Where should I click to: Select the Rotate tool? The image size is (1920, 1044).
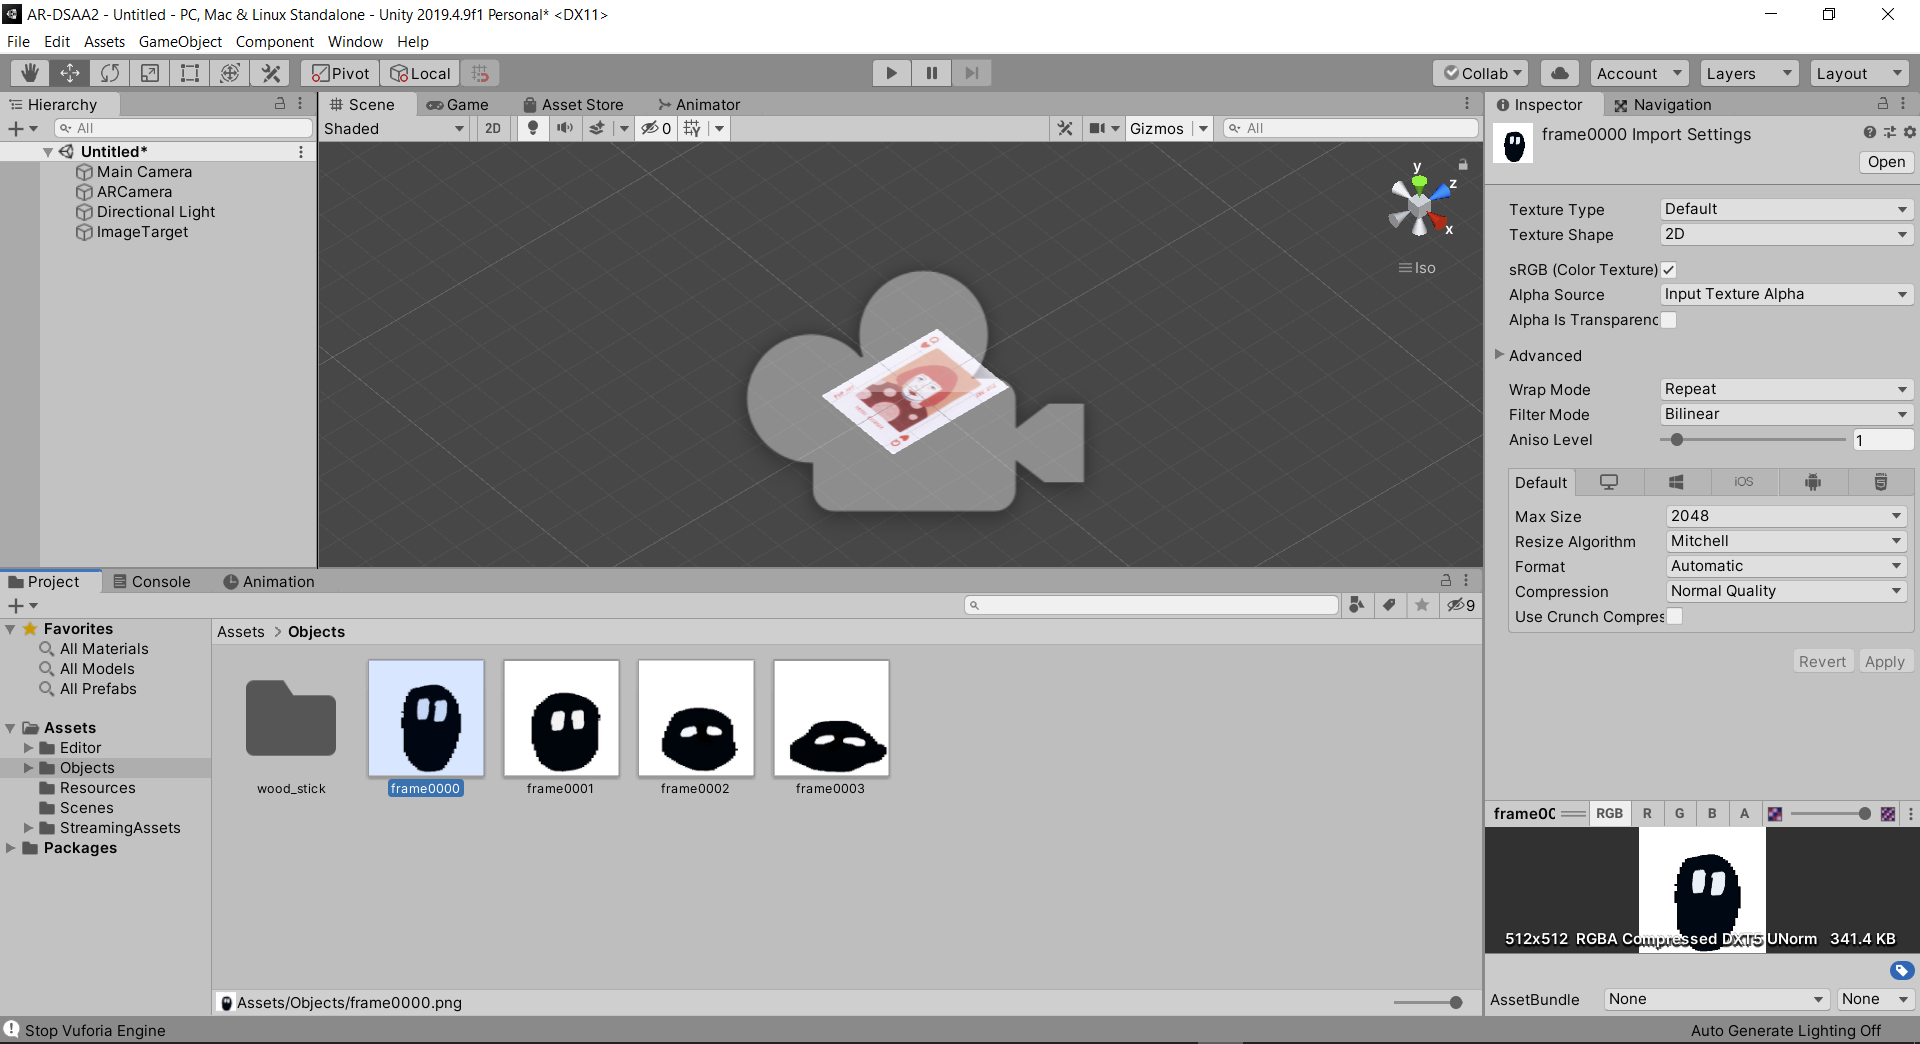[110, 73]
